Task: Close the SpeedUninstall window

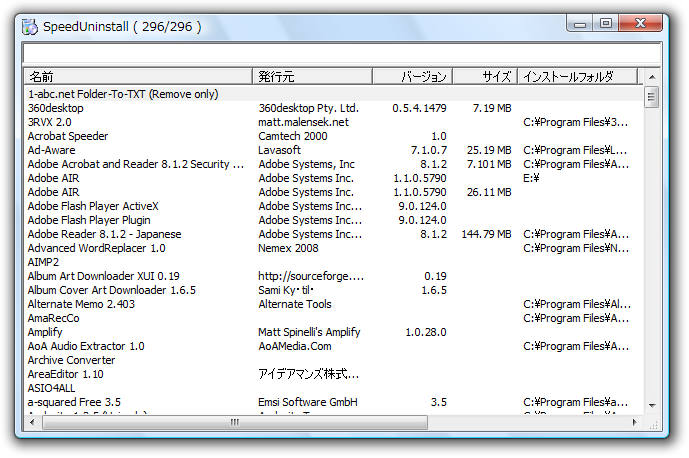Action: 640,23
